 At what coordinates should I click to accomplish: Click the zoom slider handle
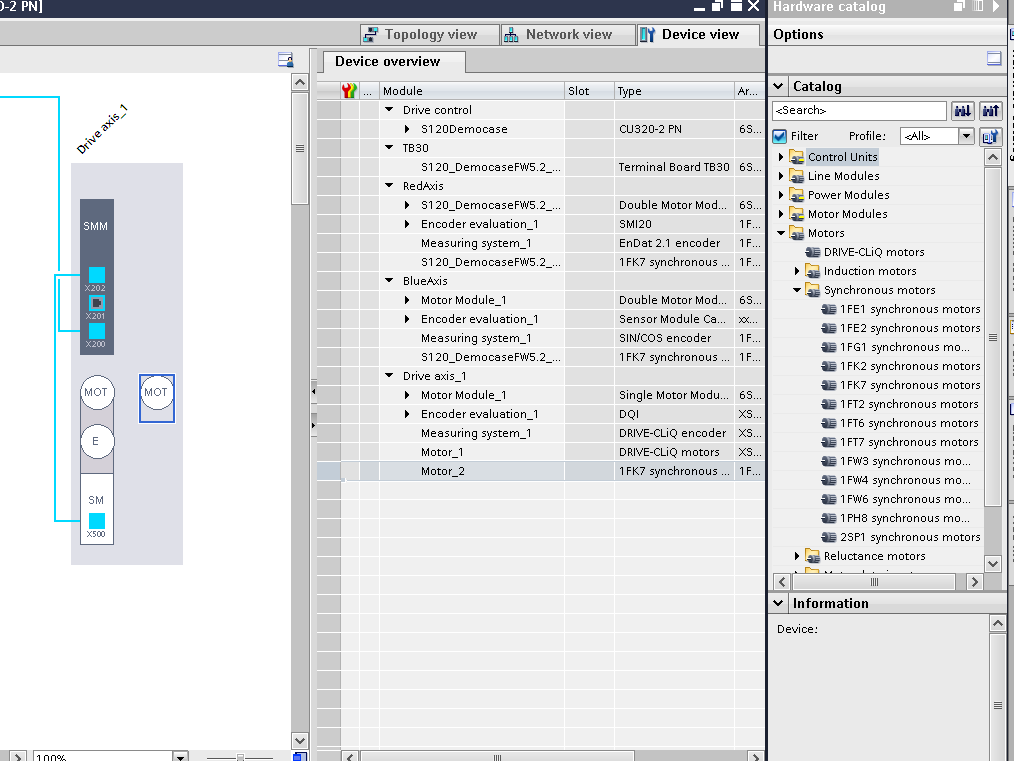click(240, 757)
